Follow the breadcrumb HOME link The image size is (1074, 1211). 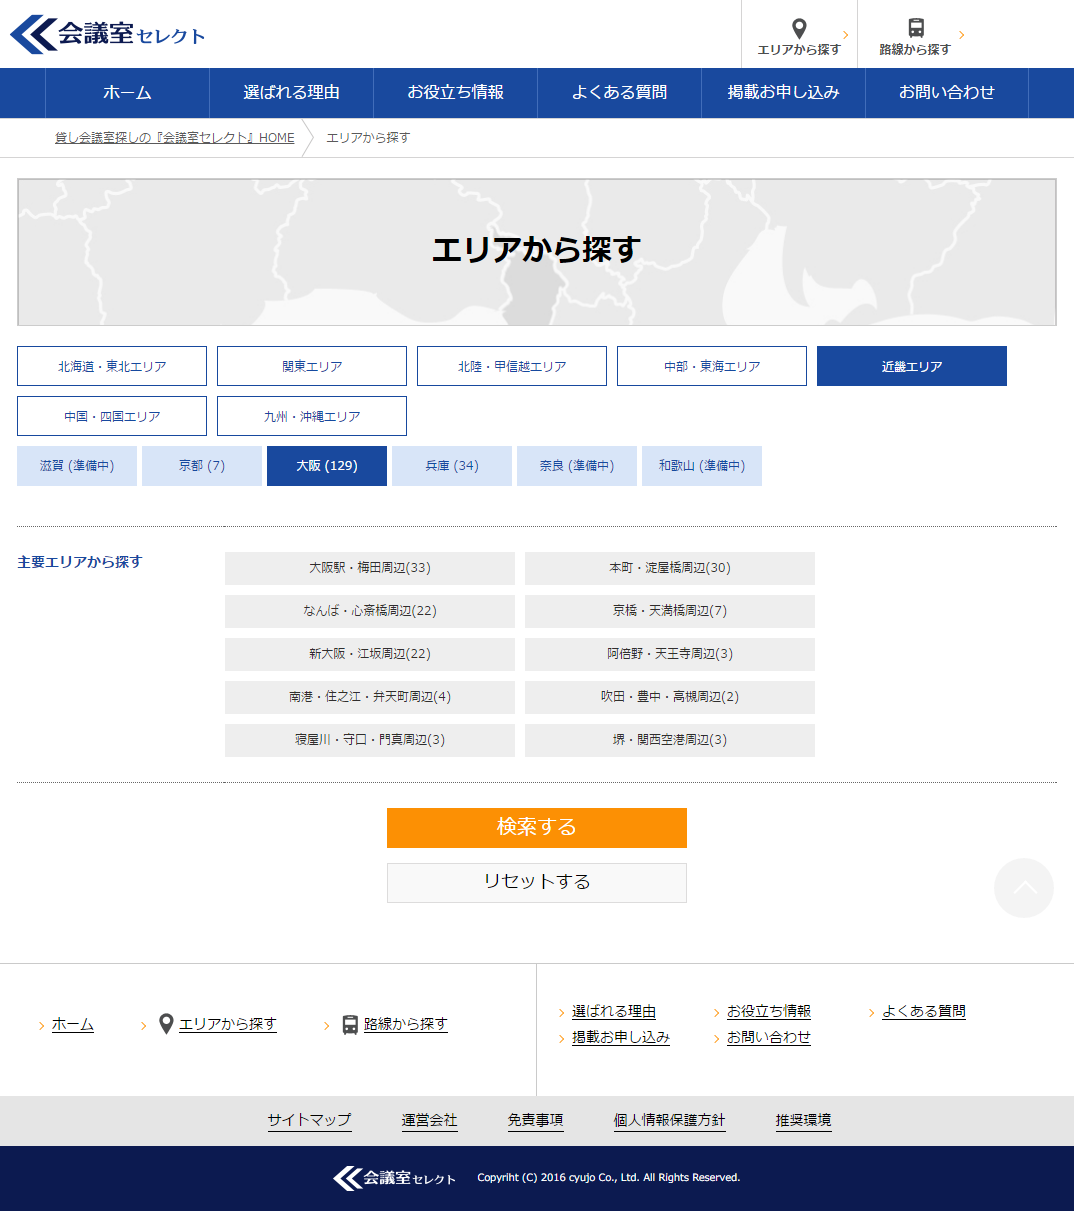point(175,138)
